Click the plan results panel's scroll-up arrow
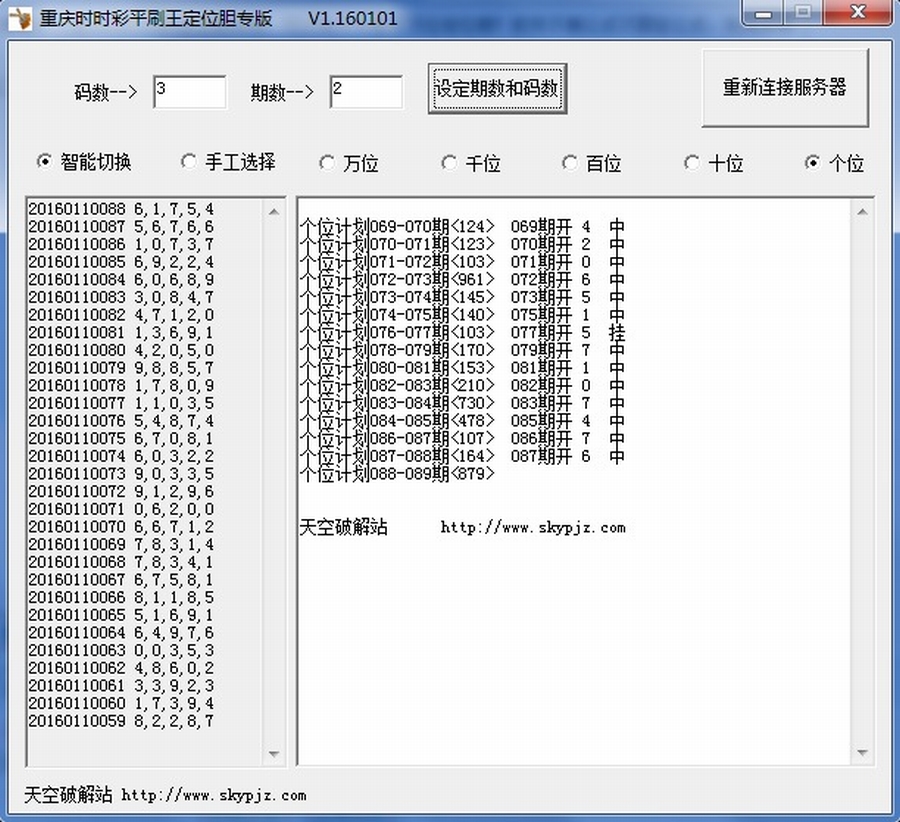Screen dimensions: 900x822 (x=861, y=211)
